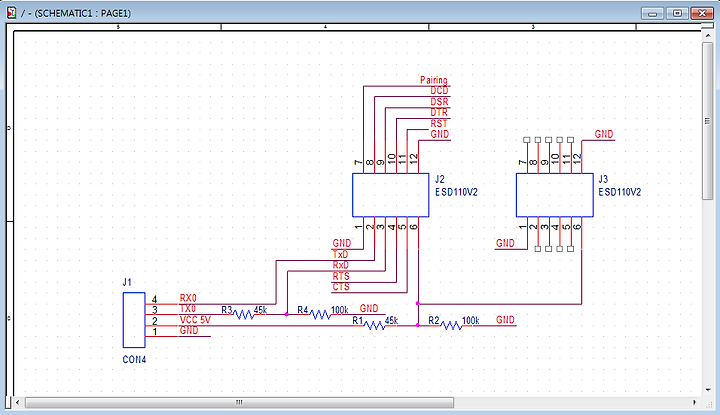Click the vertical scrollbar up arrow
This screenshot has width=720, height=415.
point(708,36)
